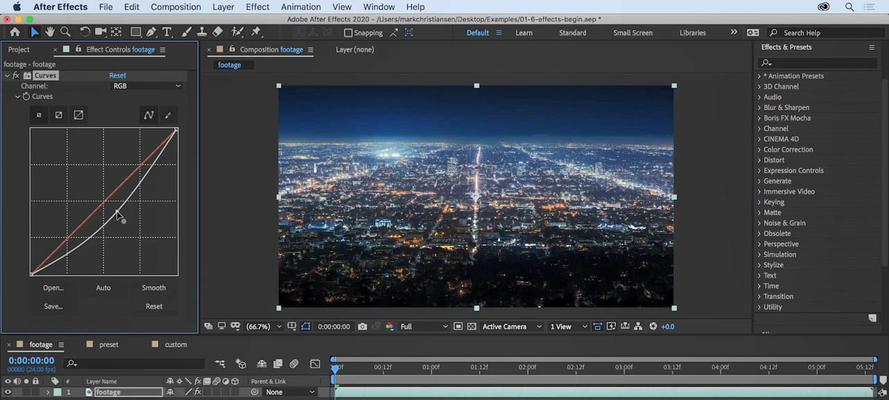Click the exposure value +0.0
Image resolution: width=889 pixels, height=400 pixels.
[668, 327]
